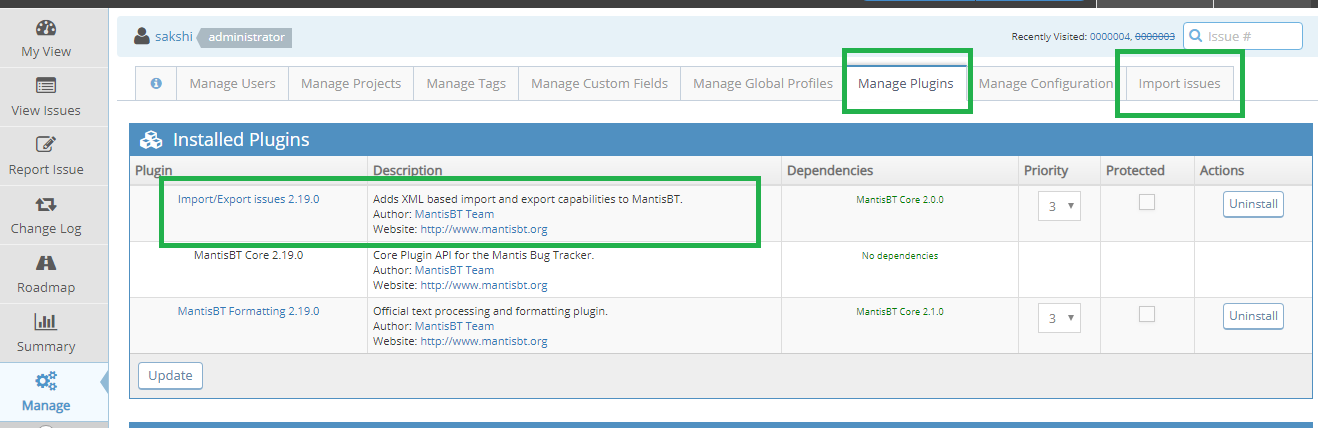1318x428 pixels.
Task: Select the Manage Plugins tab
Action: pos(906,84)
